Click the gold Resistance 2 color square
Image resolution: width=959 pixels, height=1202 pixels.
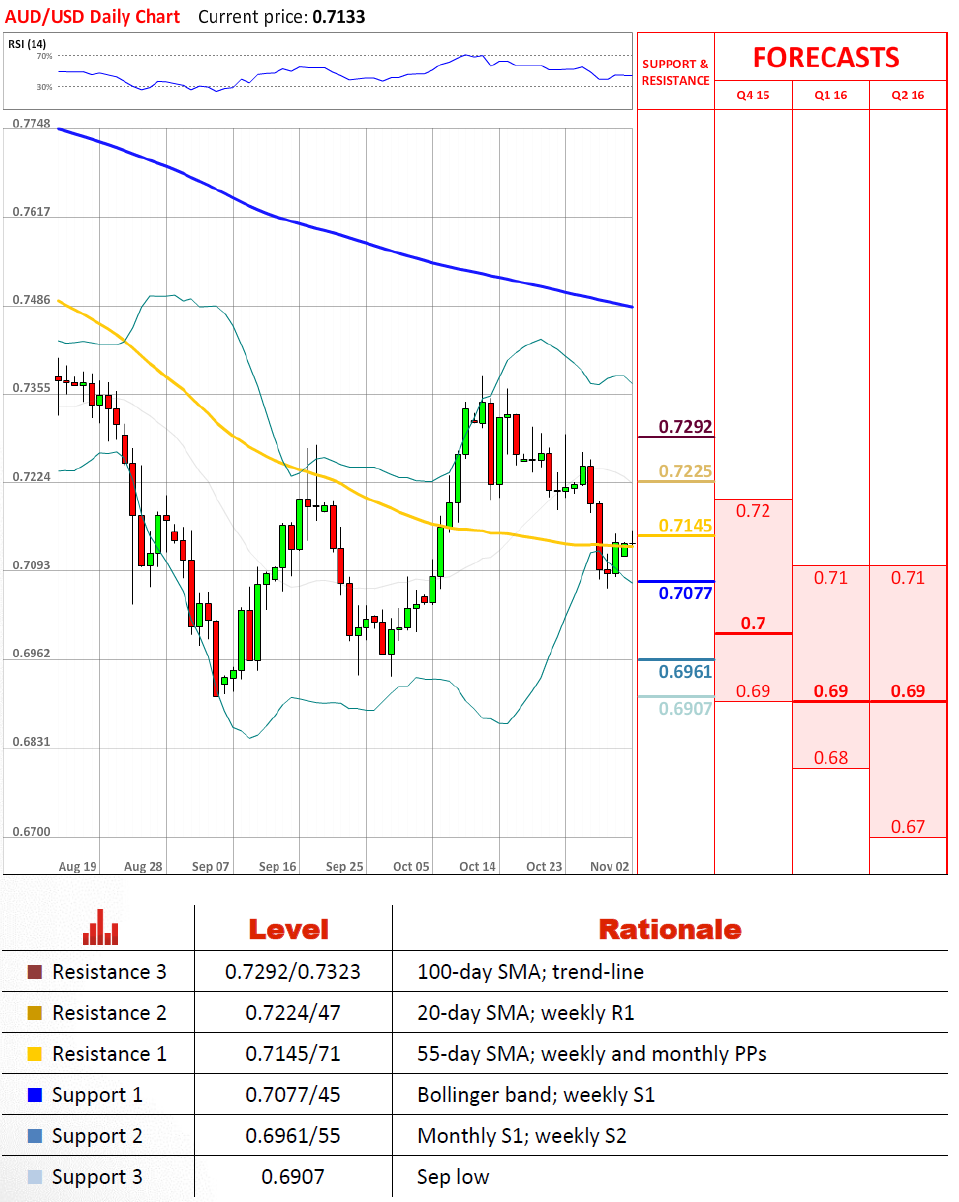36,1013
